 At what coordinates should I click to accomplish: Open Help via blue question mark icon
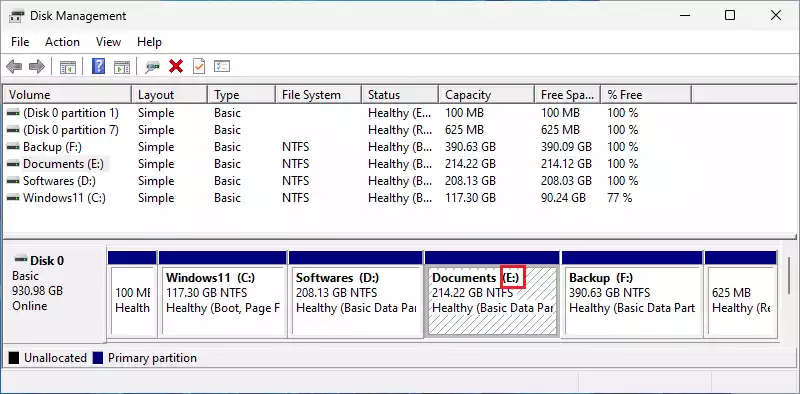(98, 66)
